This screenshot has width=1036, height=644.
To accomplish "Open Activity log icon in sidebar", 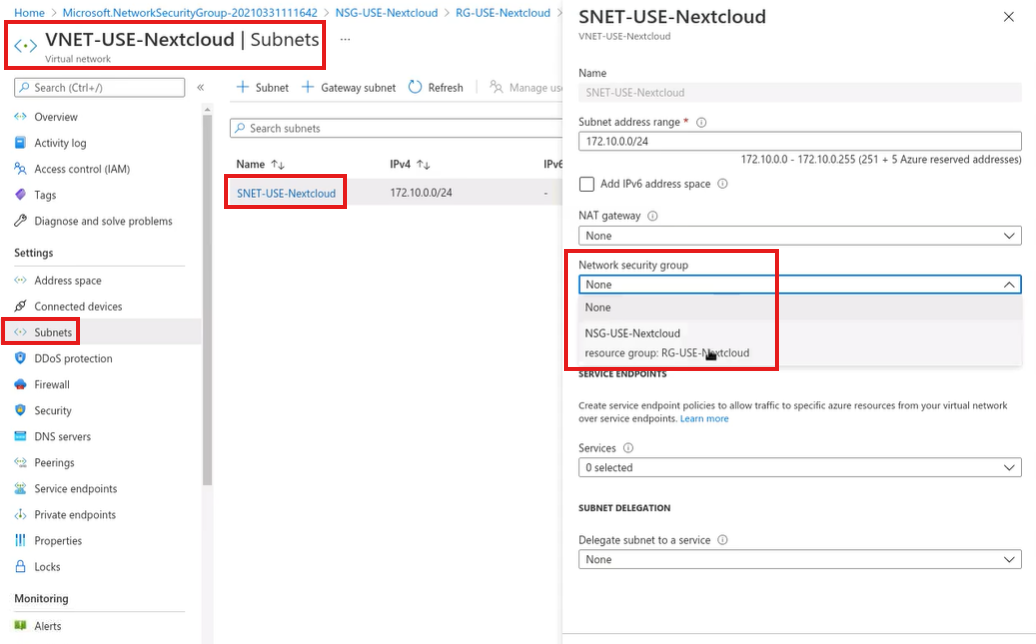I will click(x=20, y=143).
